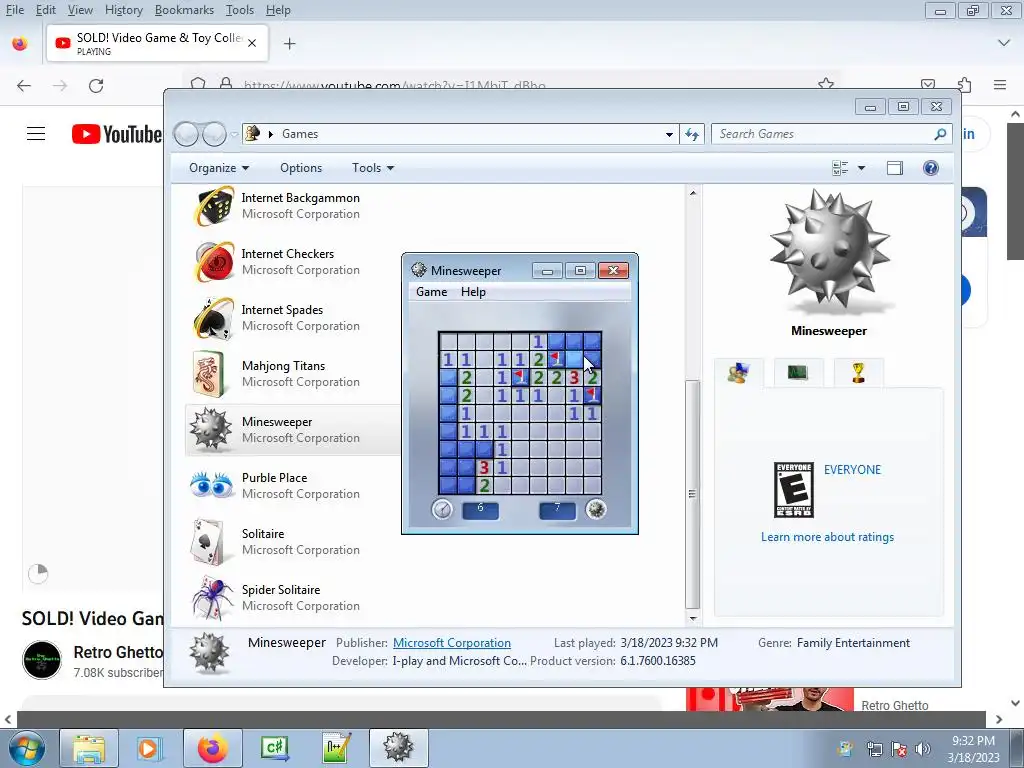
Task: Click the Minesweeper taskbar icon
Action: point(399,748)
